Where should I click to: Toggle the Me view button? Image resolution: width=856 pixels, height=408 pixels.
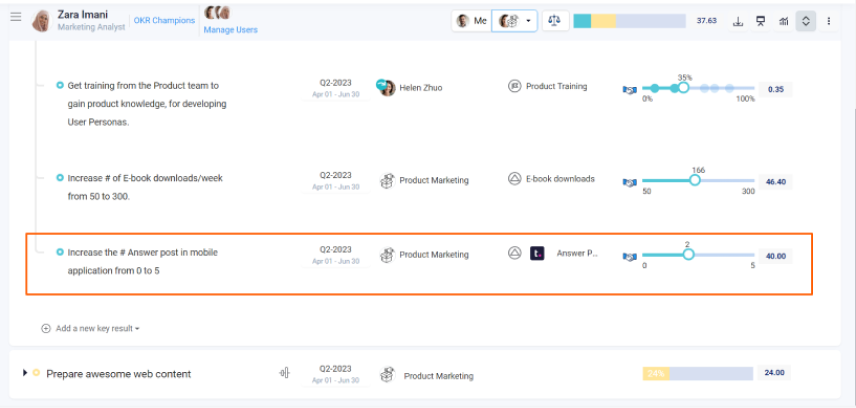(x=472, y=21)
